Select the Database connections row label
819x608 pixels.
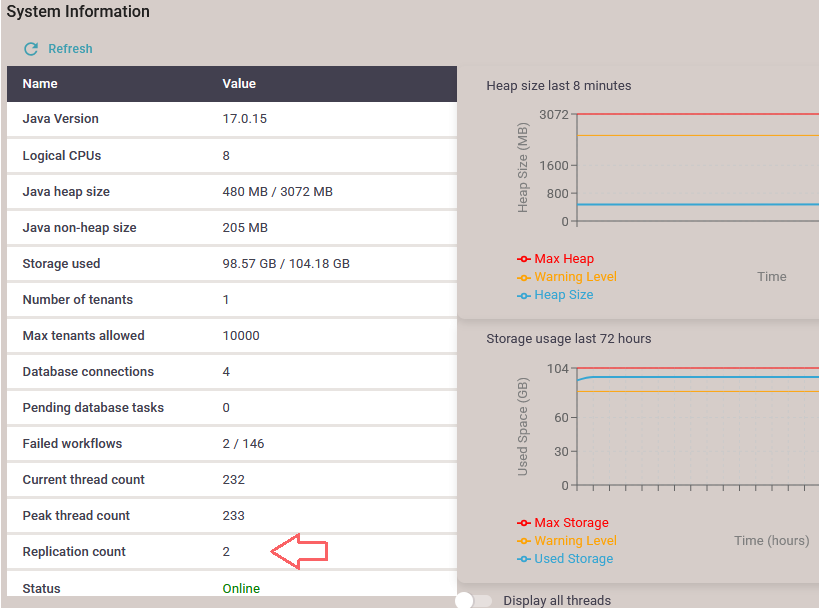(x=88, y=372)
